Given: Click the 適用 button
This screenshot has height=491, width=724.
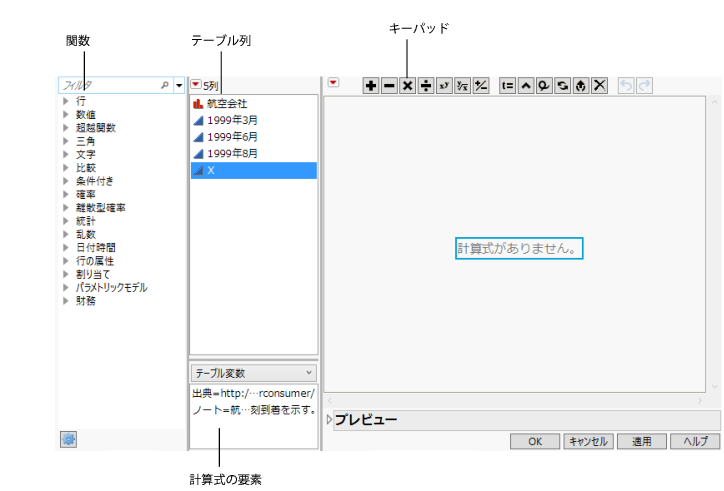Looking at the screenshot, I should (642, 441).
